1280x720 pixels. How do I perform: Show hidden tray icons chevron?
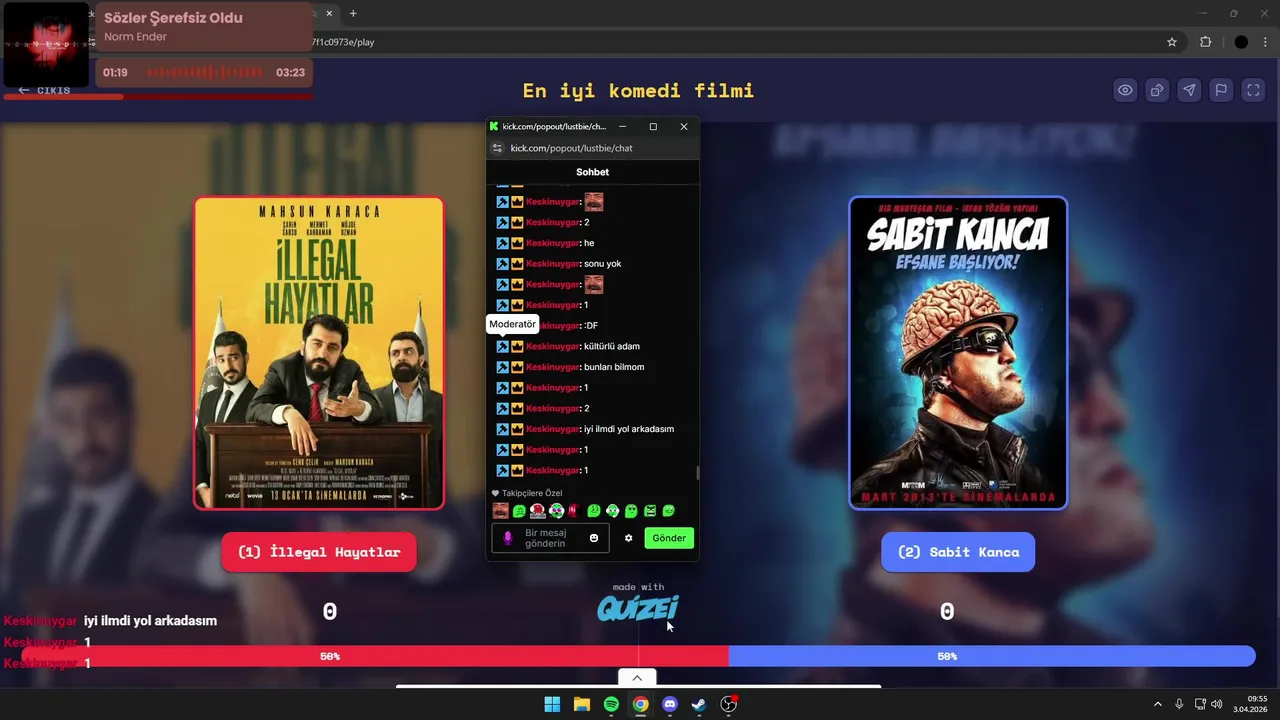(x=1158, y=704)
